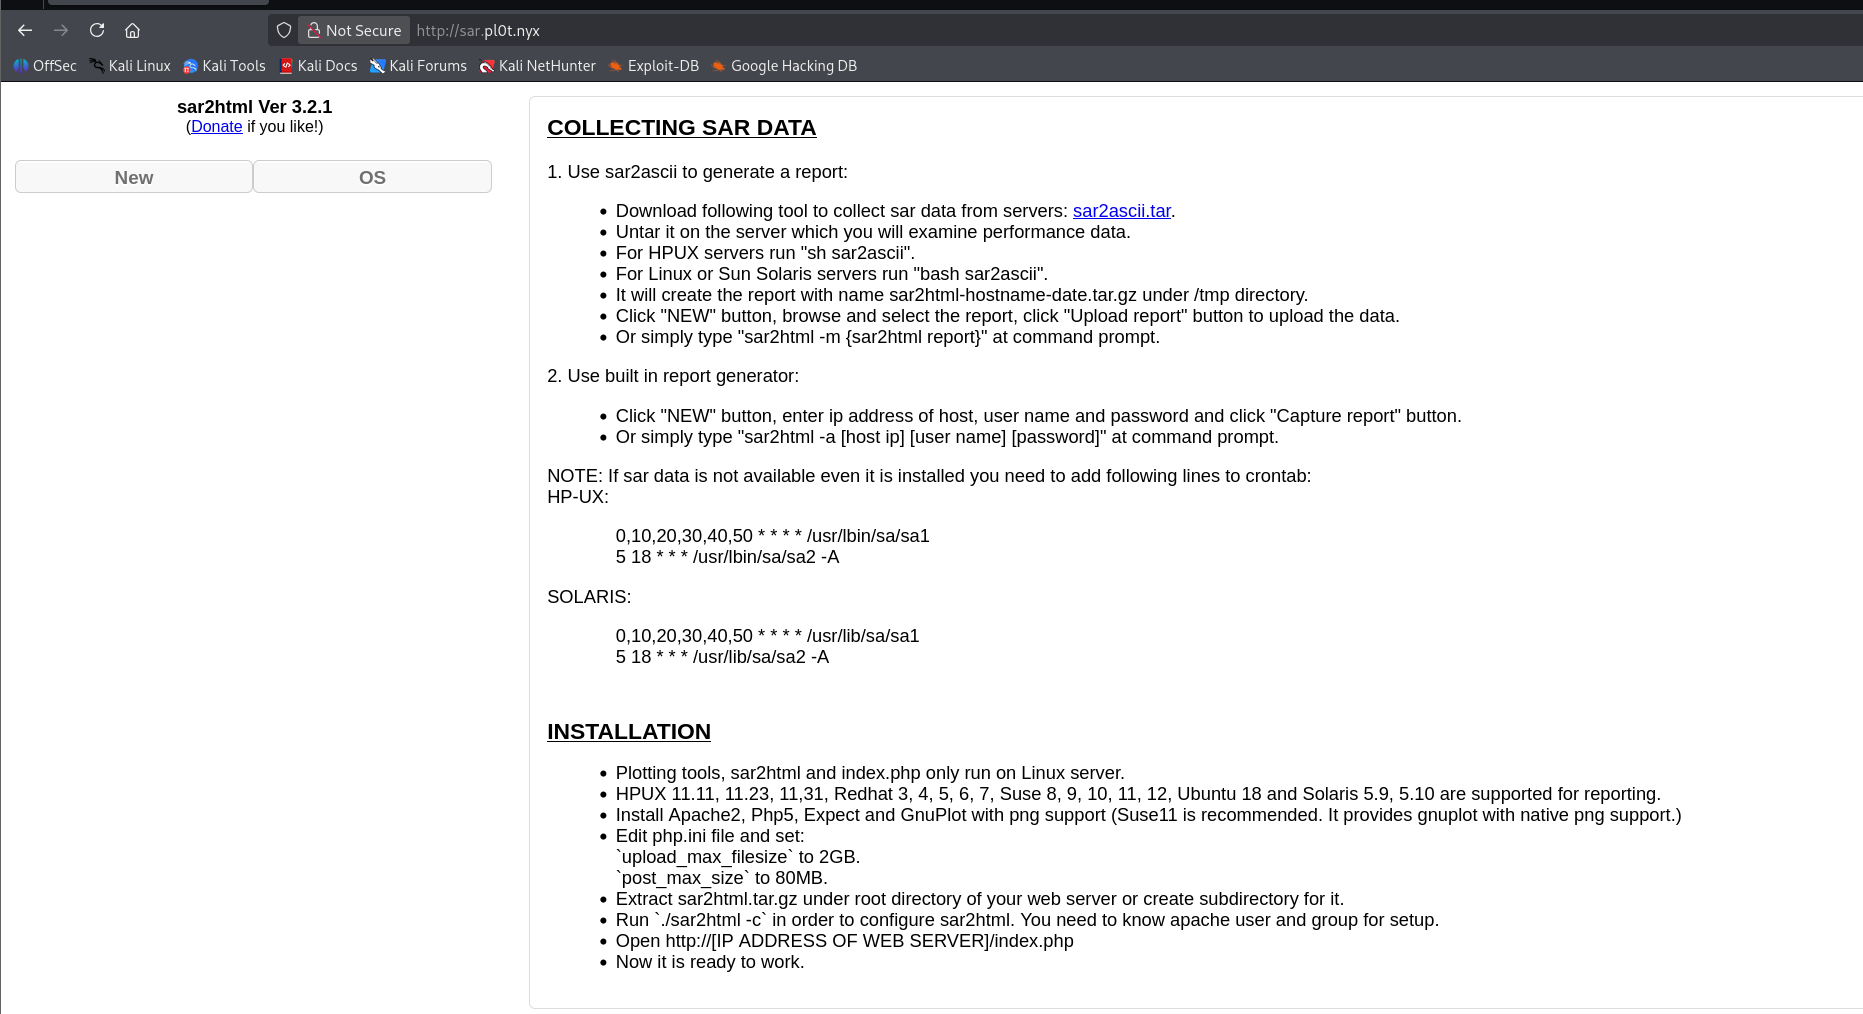This screenshot has height=1014, width=1863.
Task: Click the COLLECTING SAR DATA heading
Action: (x=681, y=128)
